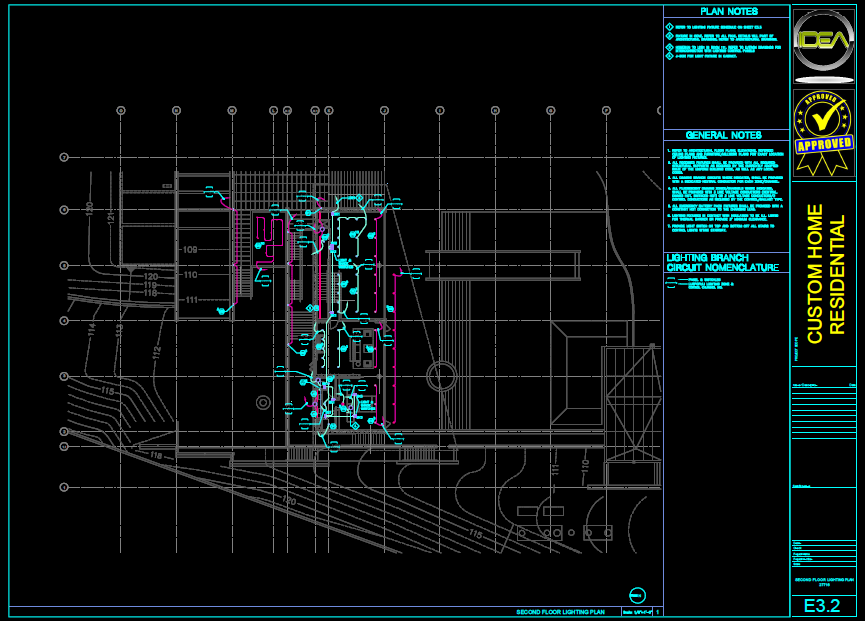Click the circular column symbol right of the building

(440, 377)
